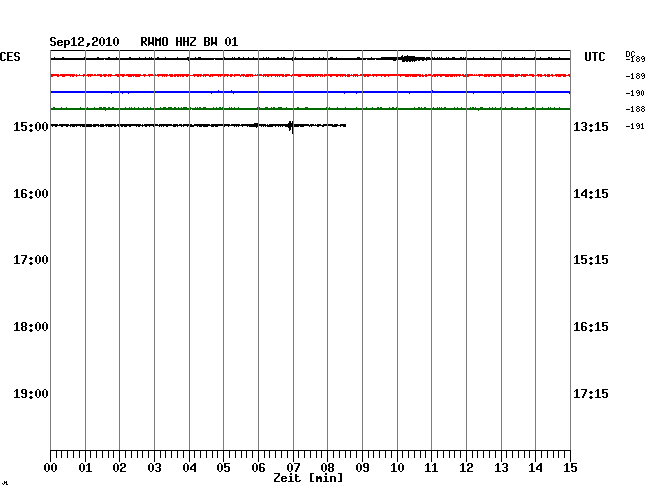650x494 pixels.
Task: Click the 09 minute axis tick label
Action: 362,468
